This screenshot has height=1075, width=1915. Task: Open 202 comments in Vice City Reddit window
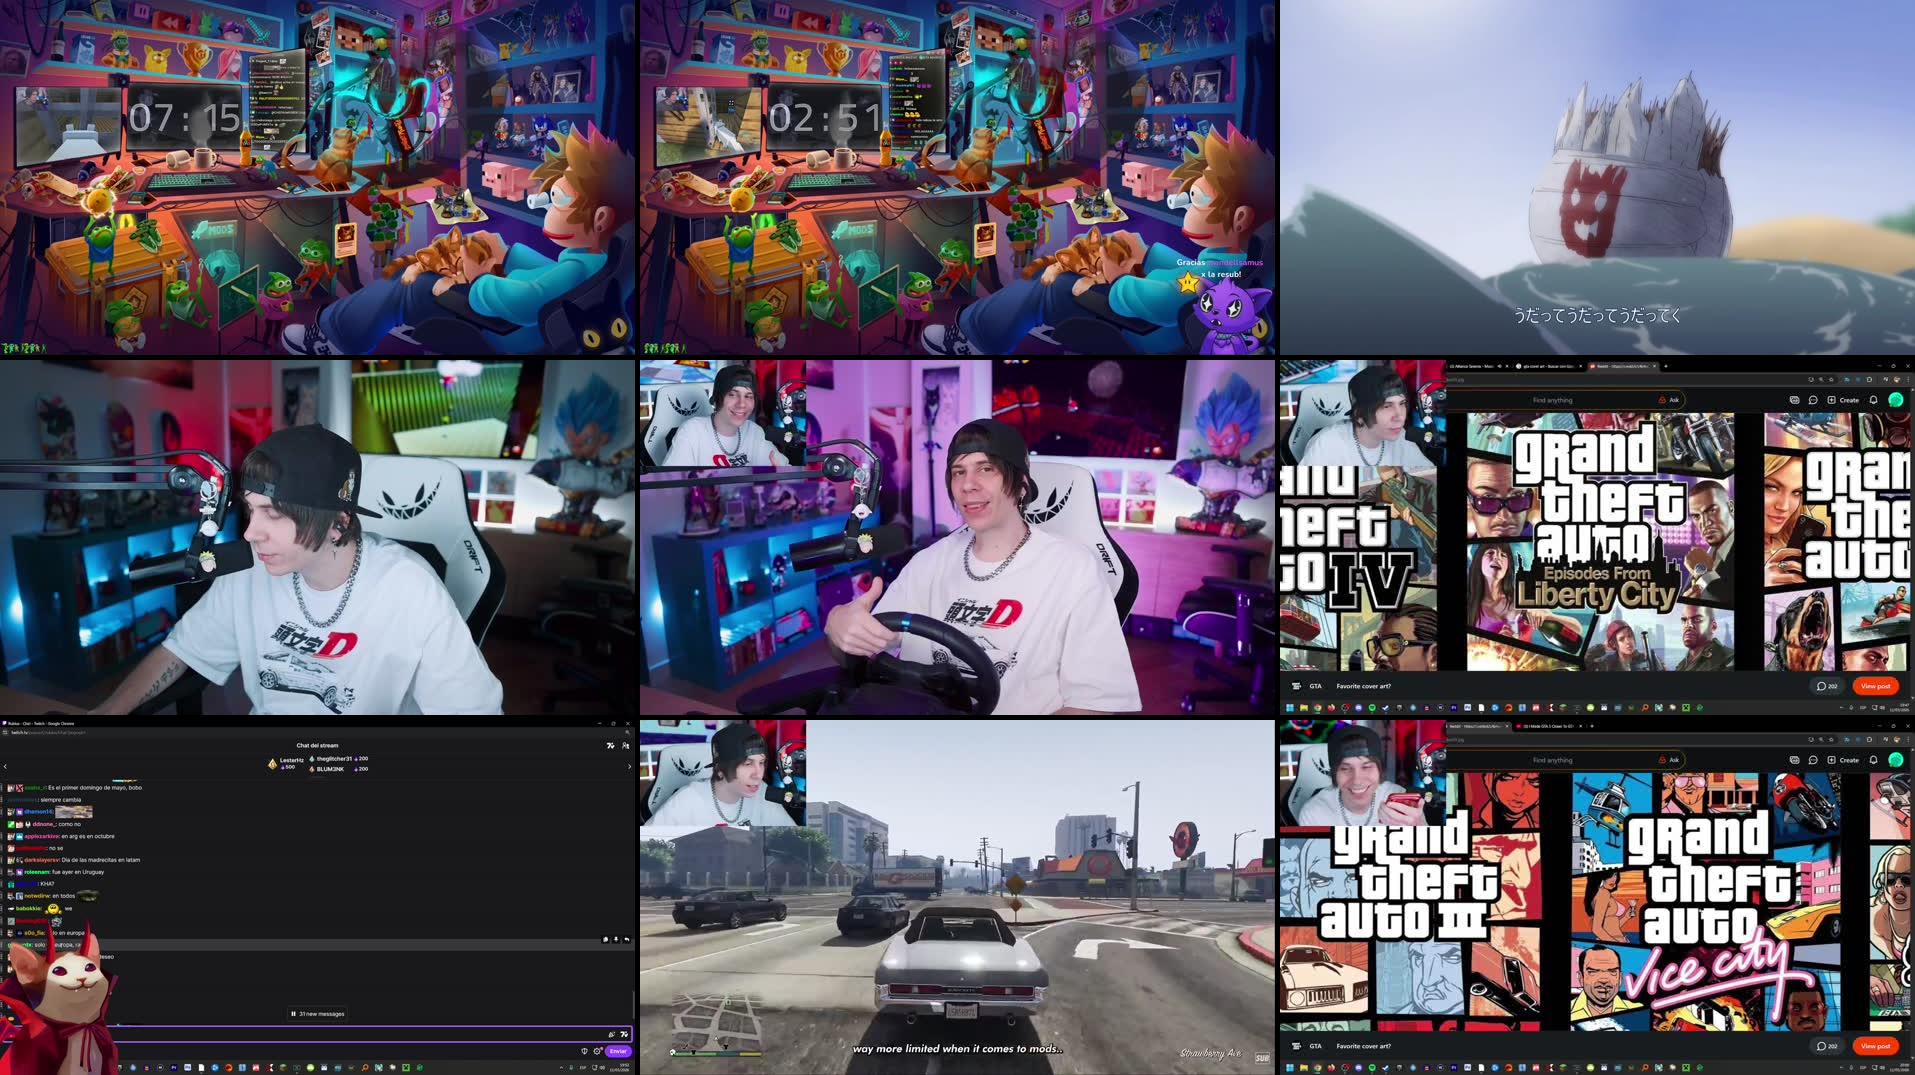coord(1827,1046)
